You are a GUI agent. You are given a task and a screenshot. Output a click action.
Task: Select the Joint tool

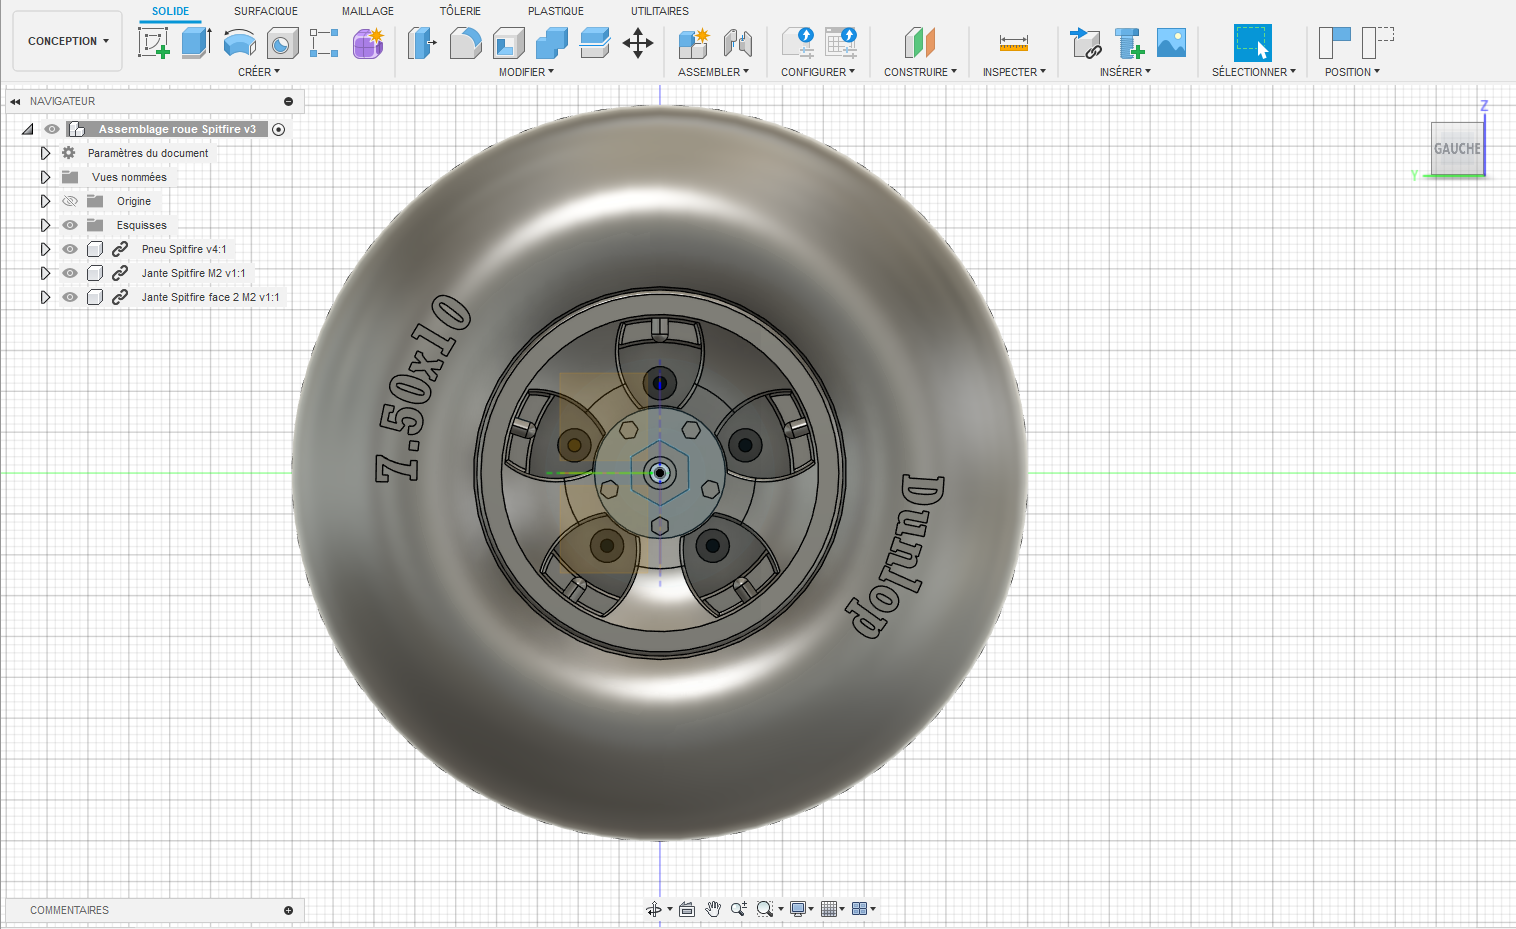coord(737,43)
